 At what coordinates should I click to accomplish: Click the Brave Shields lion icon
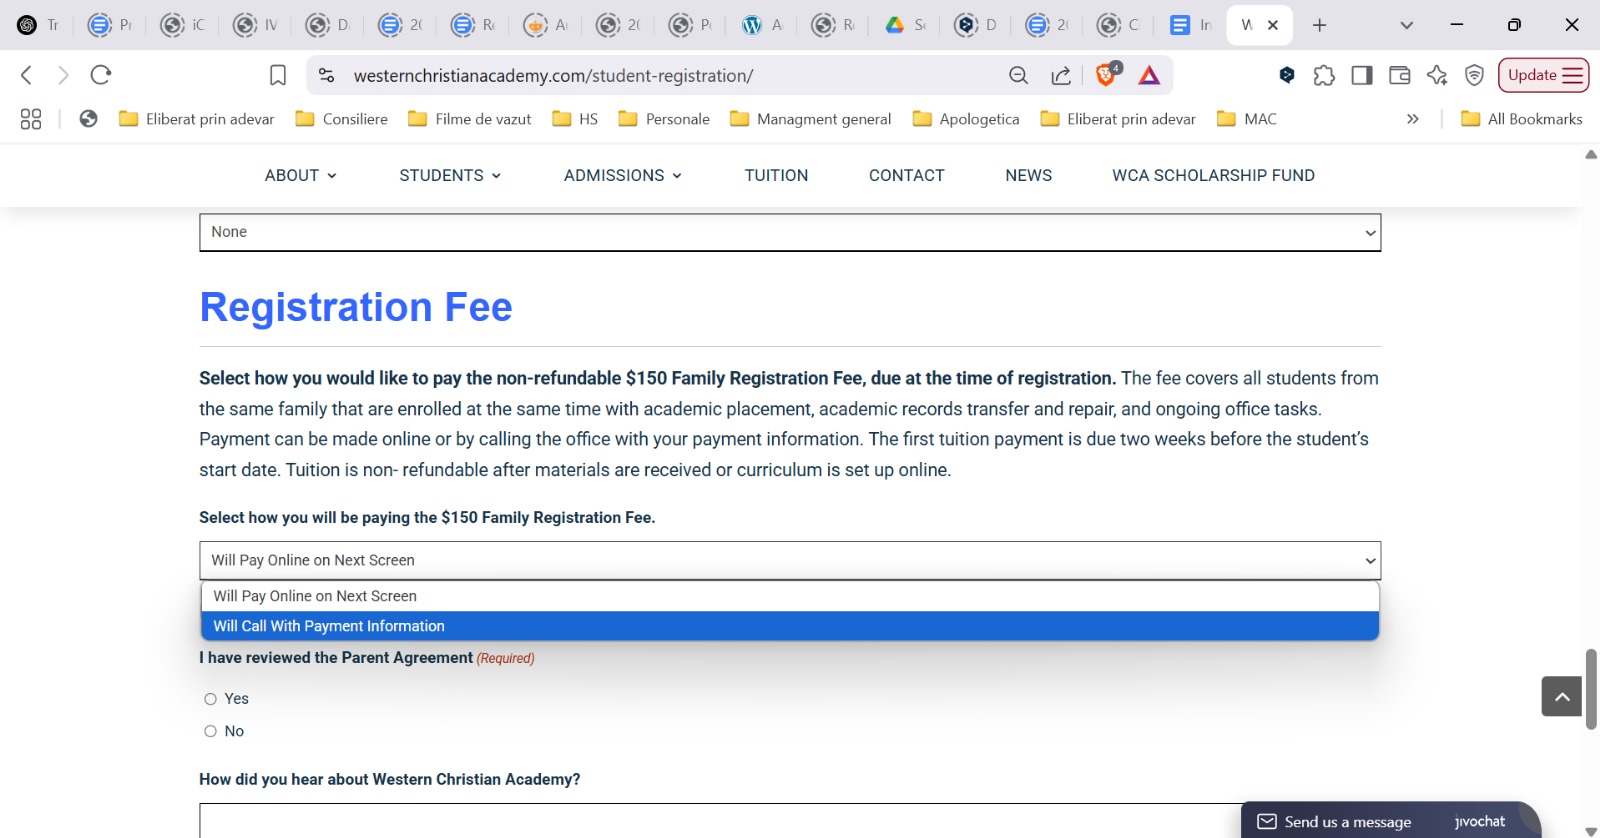pyautogui.click(x=1106, y=75)
